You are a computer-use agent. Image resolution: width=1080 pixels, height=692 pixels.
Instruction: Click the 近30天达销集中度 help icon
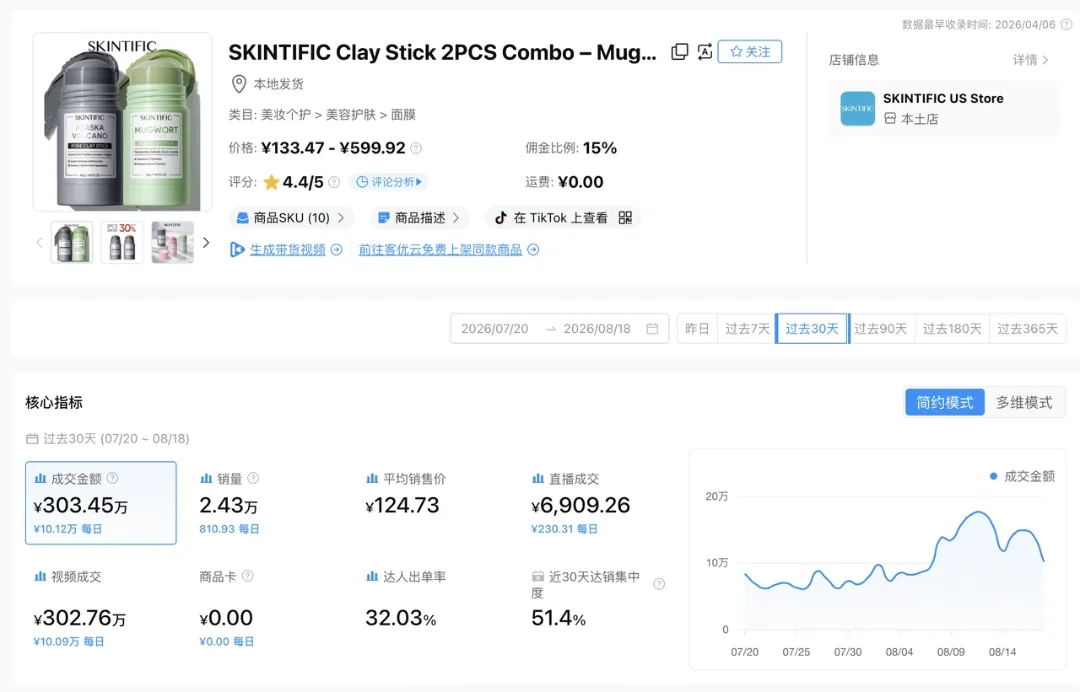[x=659, y=584]
